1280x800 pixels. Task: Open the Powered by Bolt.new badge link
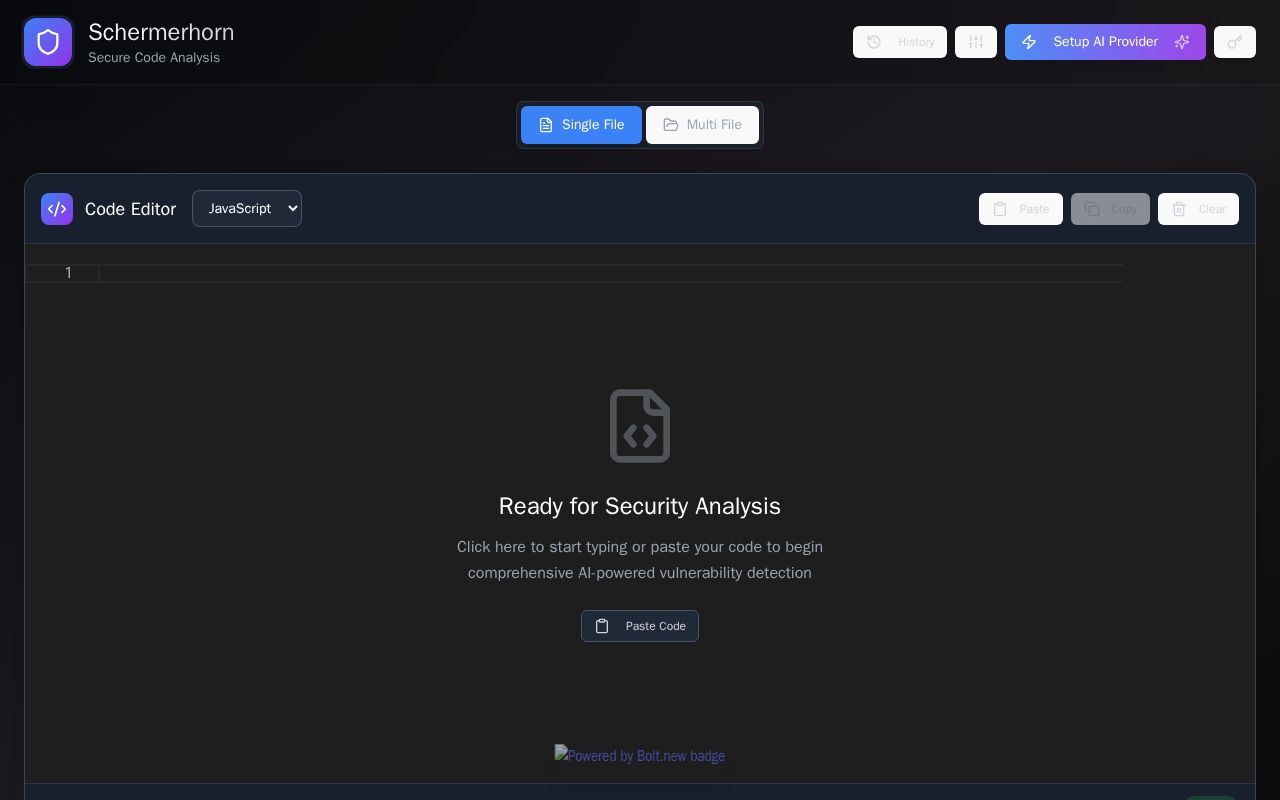click(640, 756)
